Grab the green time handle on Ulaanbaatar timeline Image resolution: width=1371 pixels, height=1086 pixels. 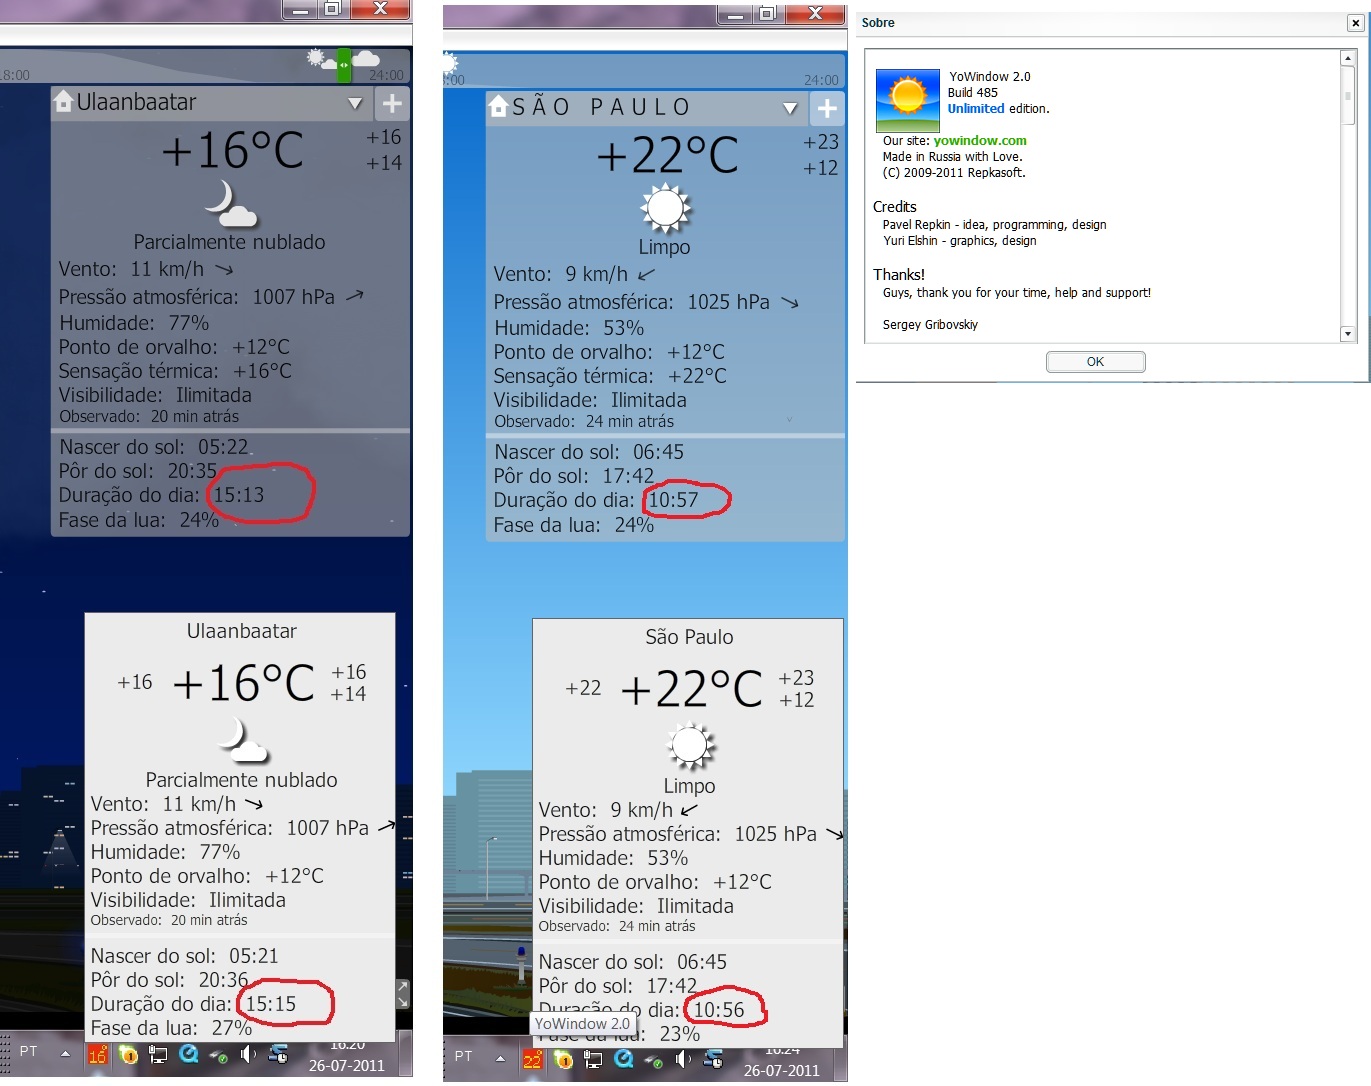(343, 65)
